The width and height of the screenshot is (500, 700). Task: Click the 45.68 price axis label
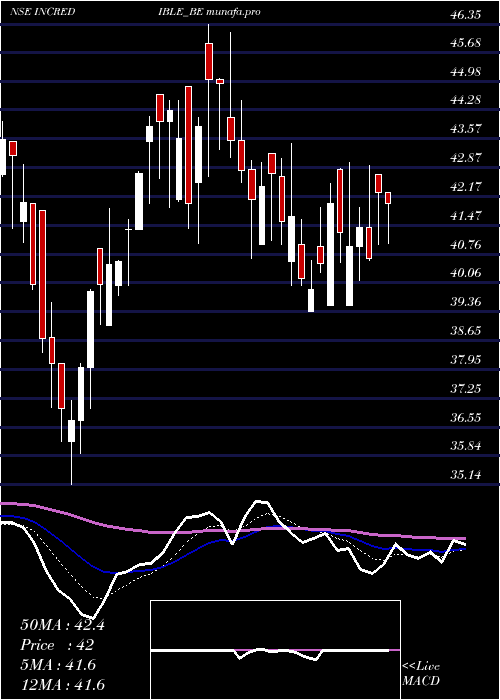pyautogui.click(x=466, y=43)
